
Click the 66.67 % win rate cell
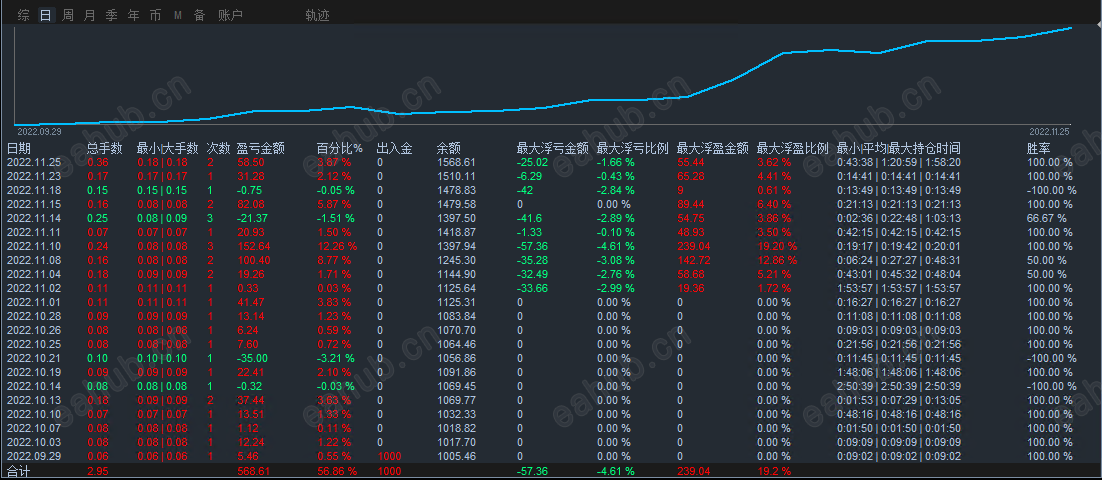click(1046, 219)
